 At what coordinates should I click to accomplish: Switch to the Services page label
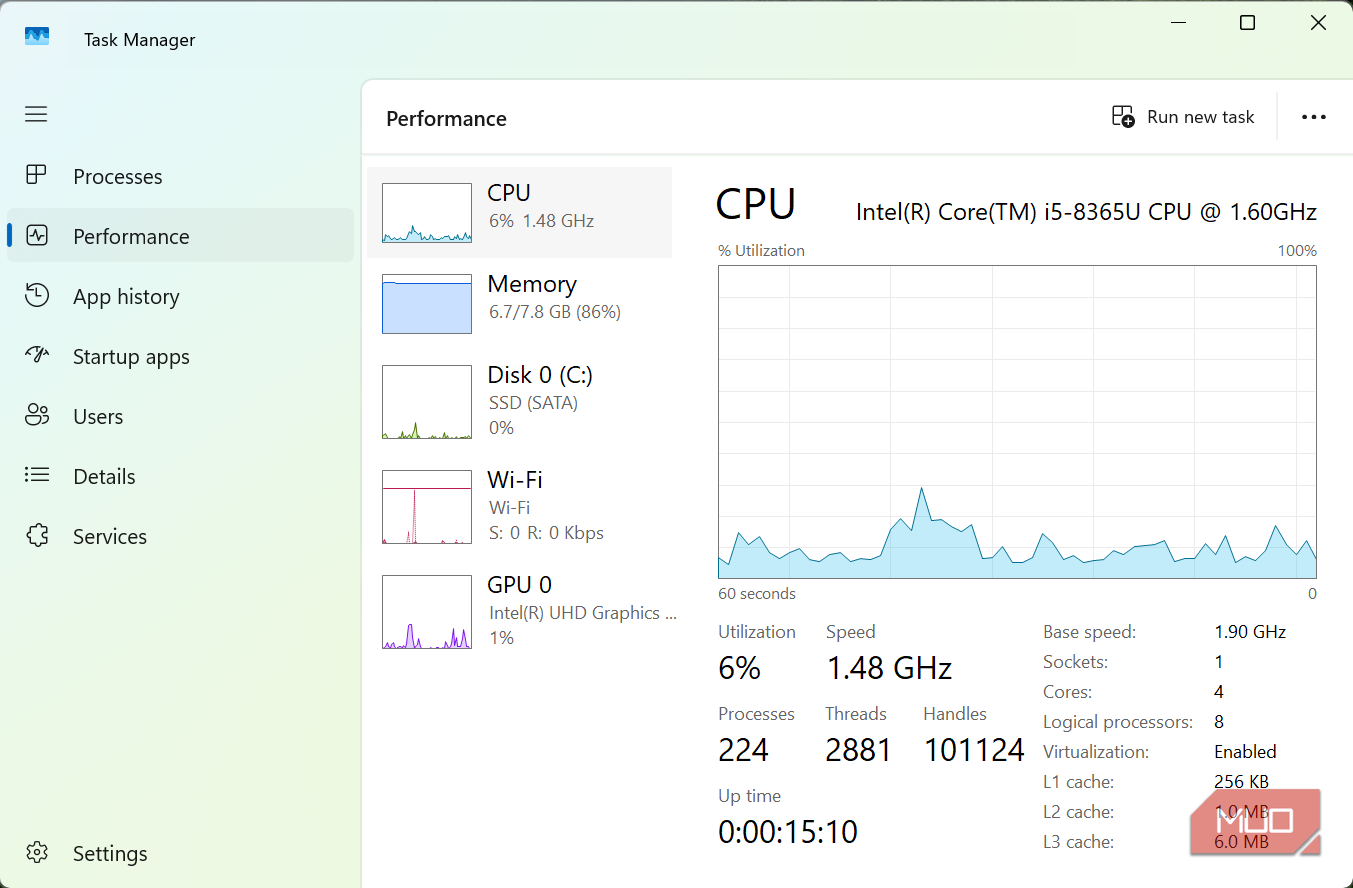(x=109, y=537)
